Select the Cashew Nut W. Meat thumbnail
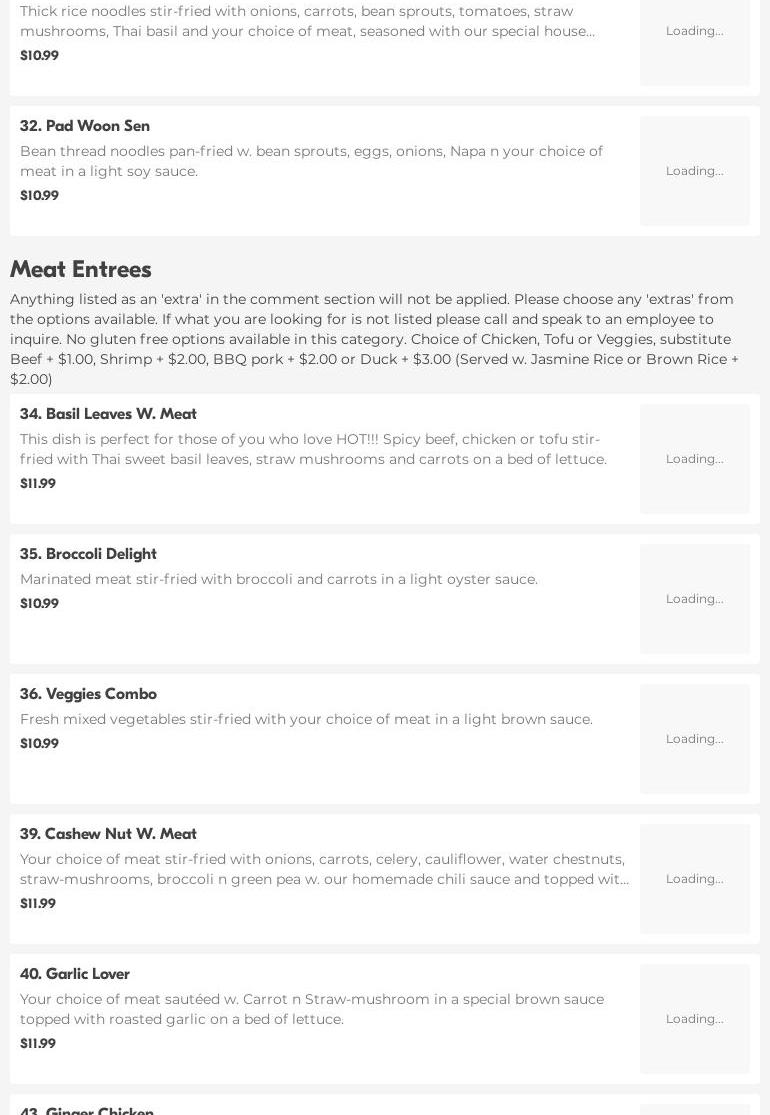Screen dimensions: 770x1115 pyautogui.click(x=694, y=879)
